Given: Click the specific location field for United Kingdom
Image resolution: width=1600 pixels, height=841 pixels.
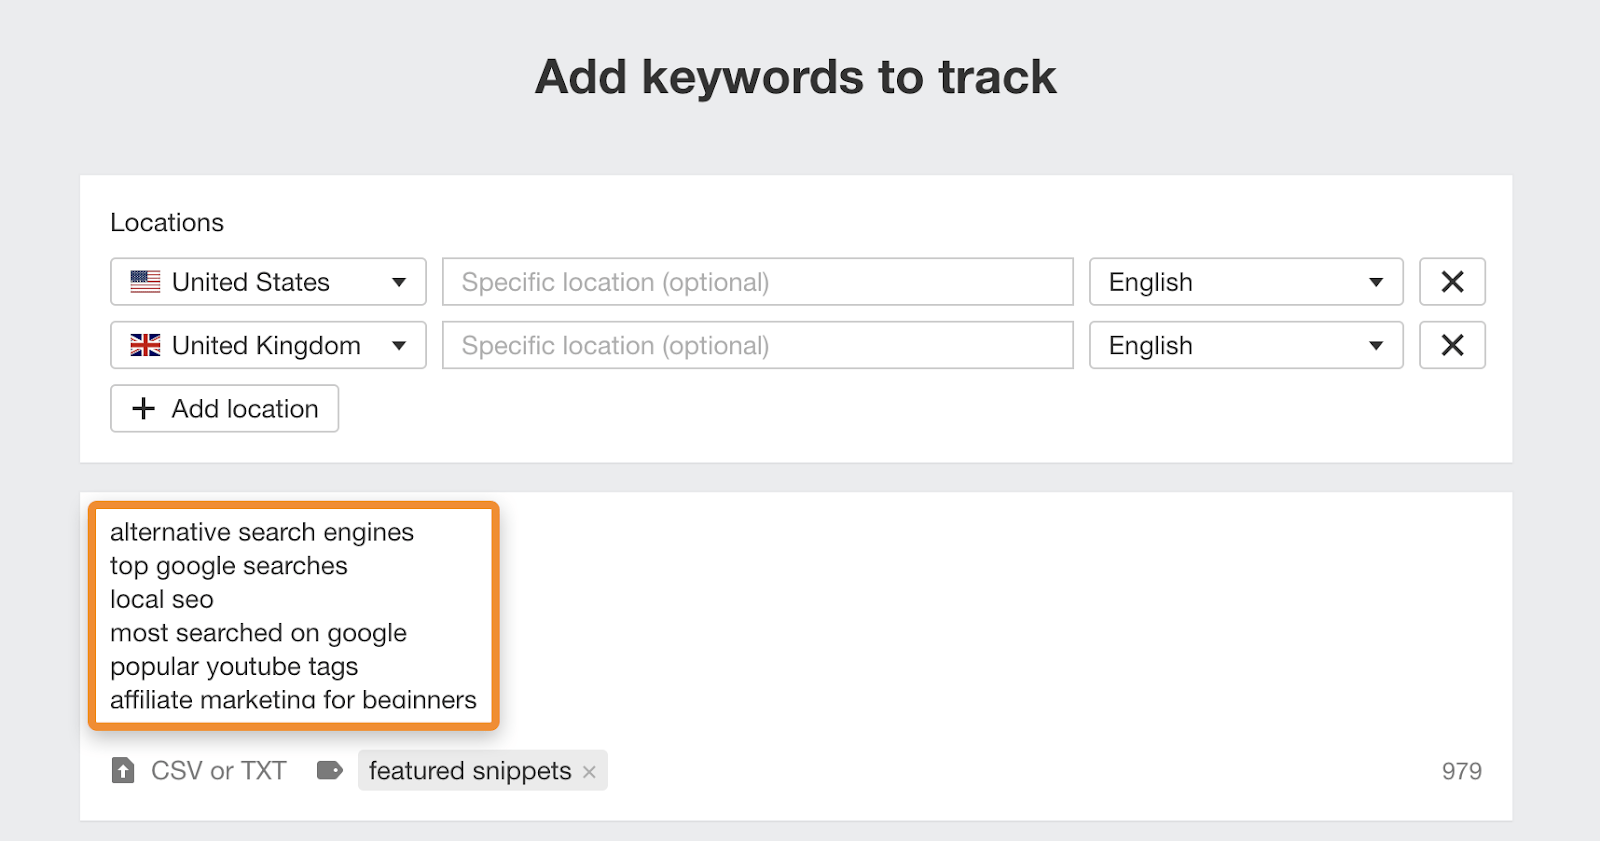Looking at the screenshot, I should click(757, 345).
